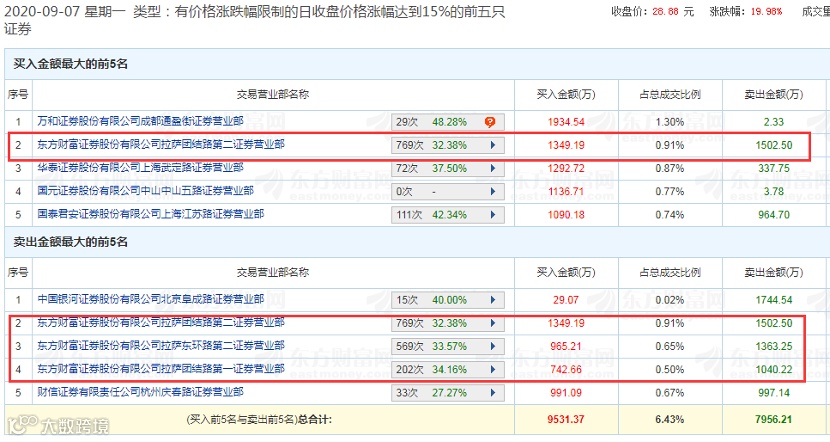
Task: Expand arrow next to 33次 27.27%
Action: [x=493, y=393]
